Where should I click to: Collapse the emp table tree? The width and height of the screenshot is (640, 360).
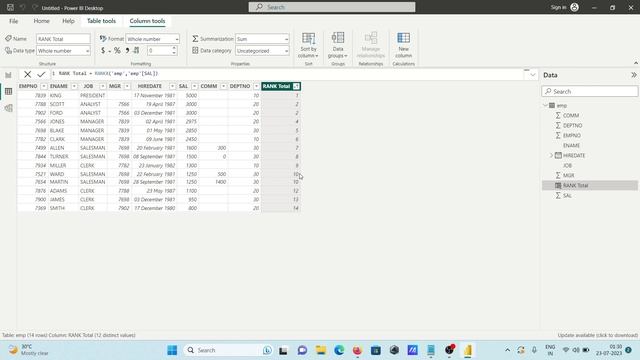coord(545,105)
